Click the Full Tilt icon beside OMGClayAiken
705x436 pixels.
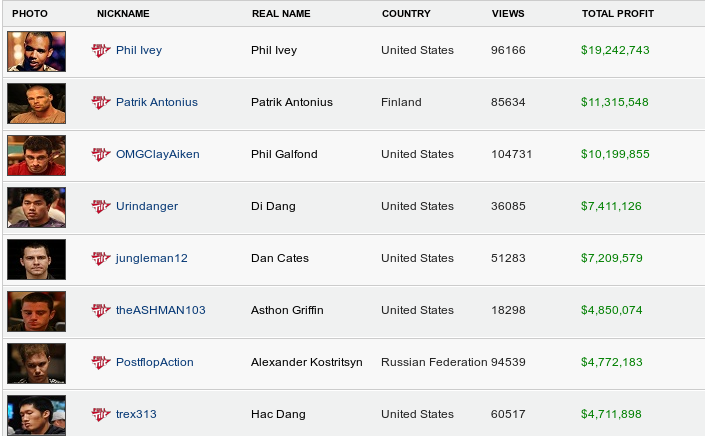click(101, 154)
